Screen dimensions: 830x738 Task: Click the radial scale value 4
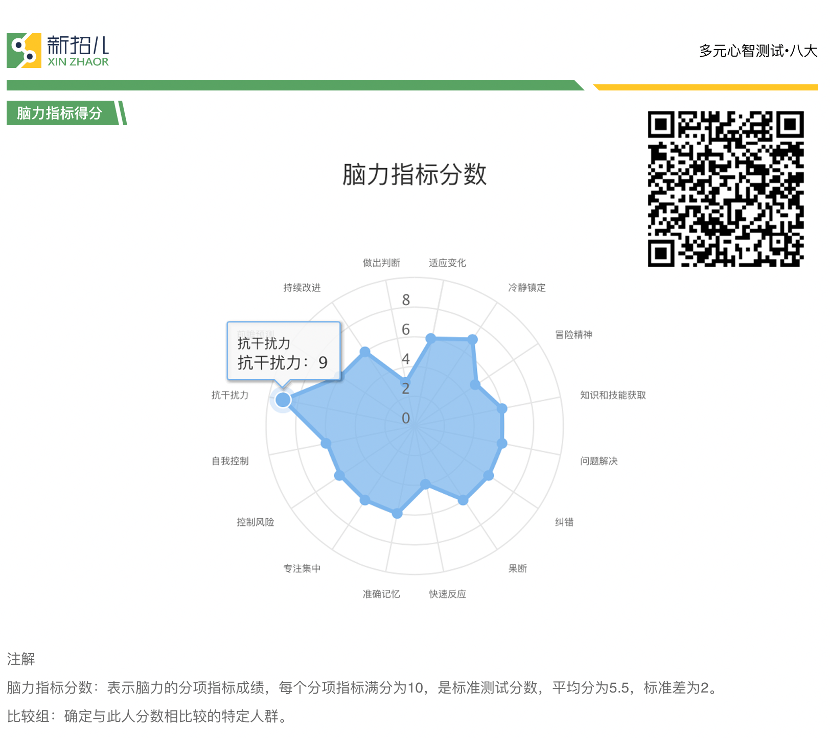pyautogui.click(x=405, y=359)
